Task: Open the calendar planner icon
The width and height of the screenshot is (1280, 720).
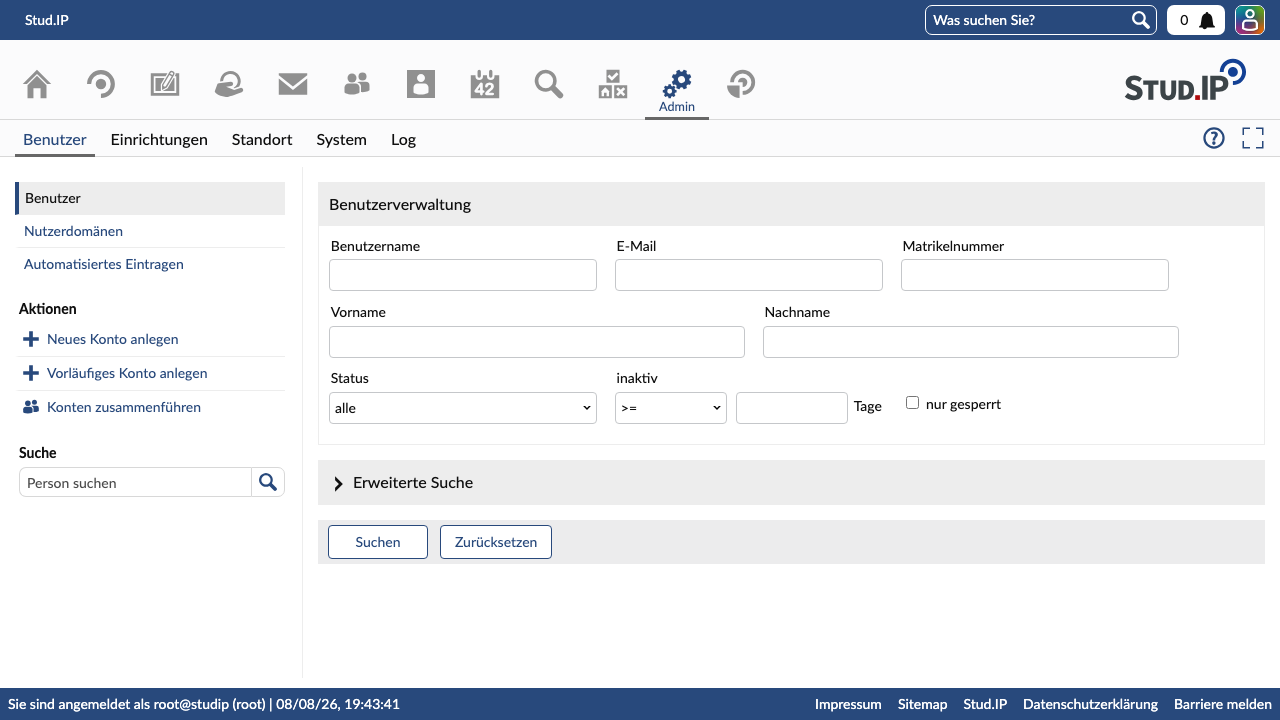Action: coord(485,84)
